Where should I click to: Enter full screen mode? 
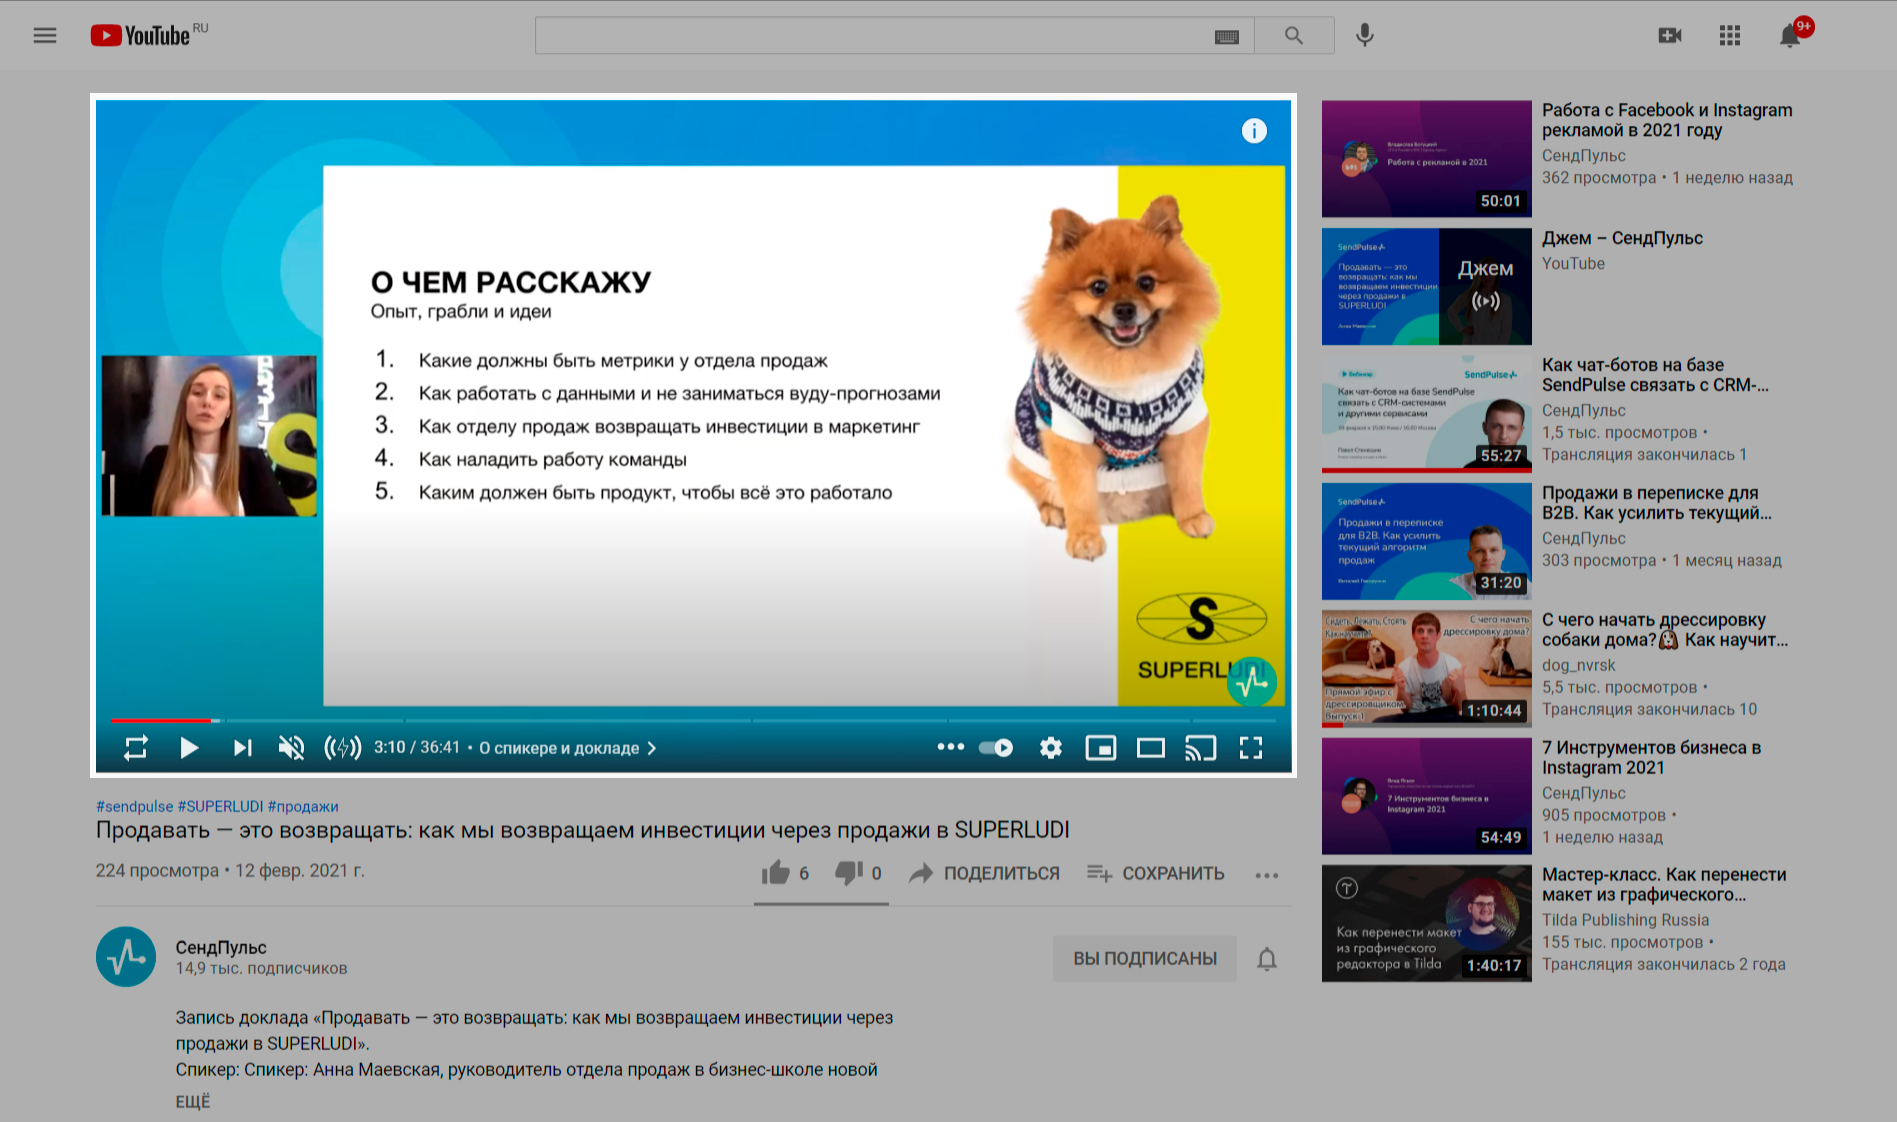[x=1251, y=748]
